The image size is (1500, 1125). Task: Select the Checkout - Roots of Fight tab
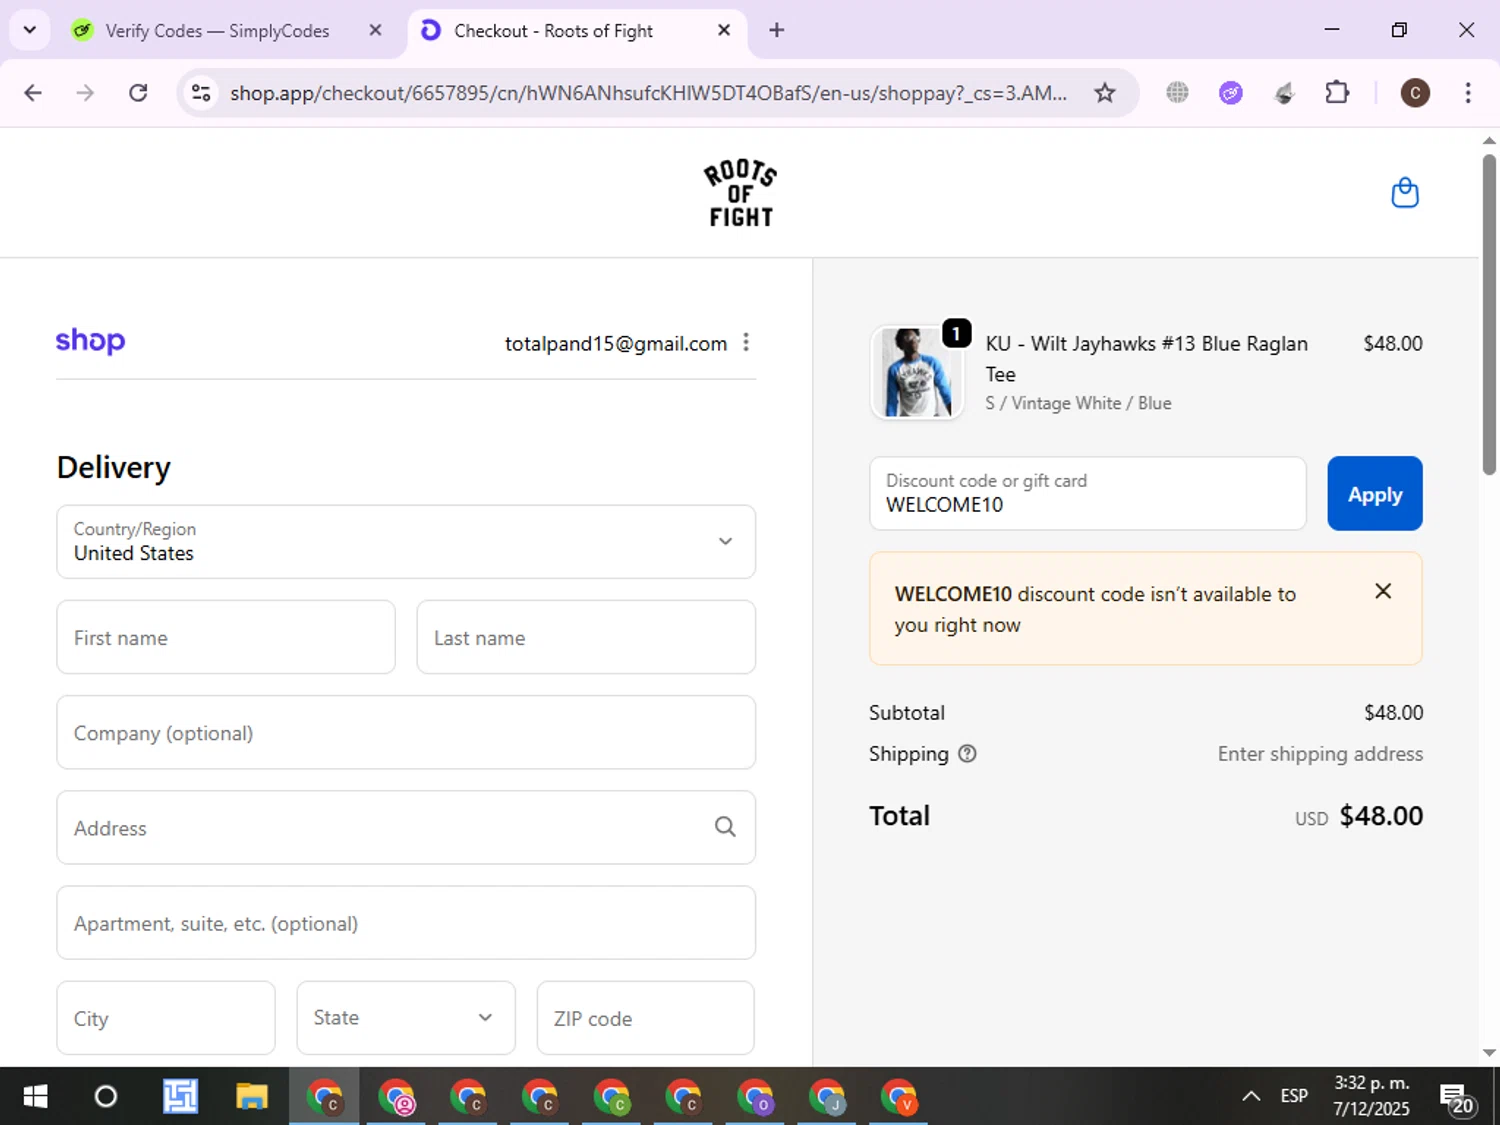tap(553, 31)
